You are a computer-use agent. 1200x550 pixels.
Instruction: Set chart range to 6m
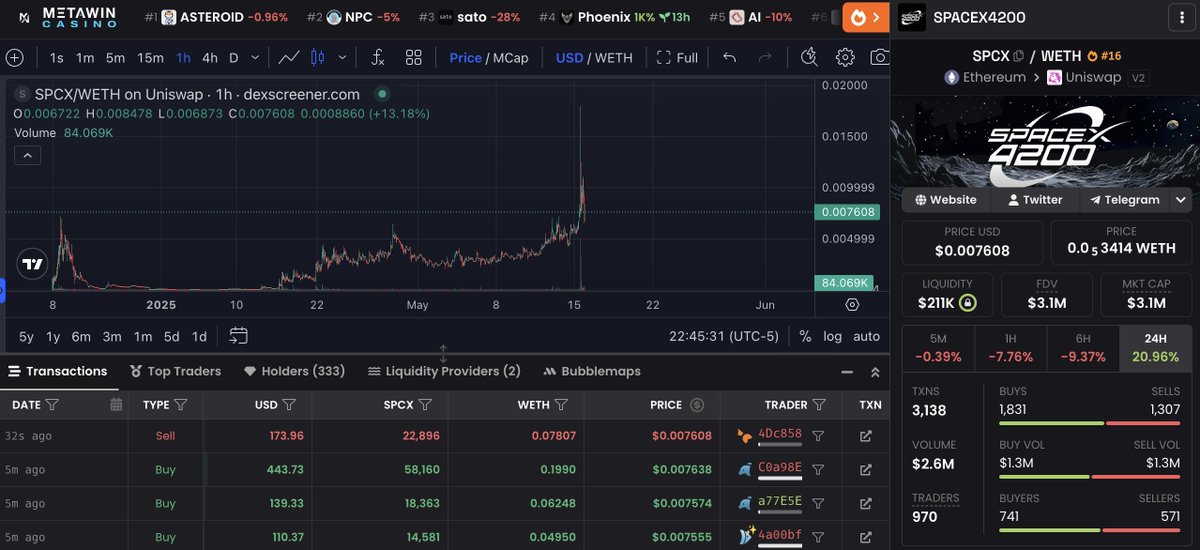[x=81, y=337]
